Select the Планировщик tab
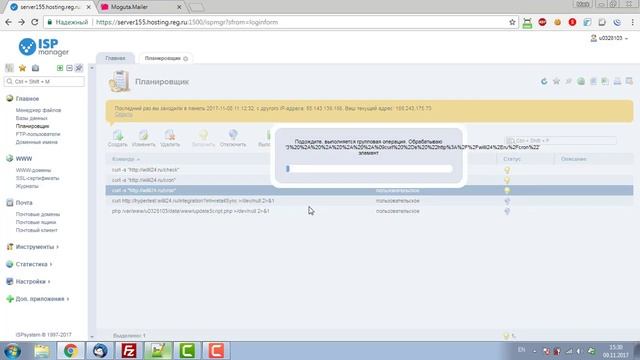 click(x=162, y=58)
